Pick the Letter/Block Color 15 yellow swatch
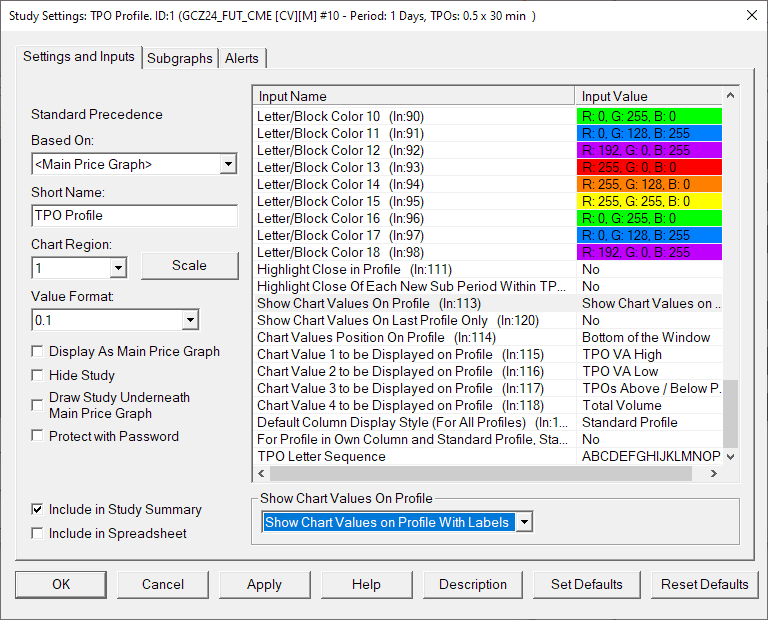 pos(649,201)
